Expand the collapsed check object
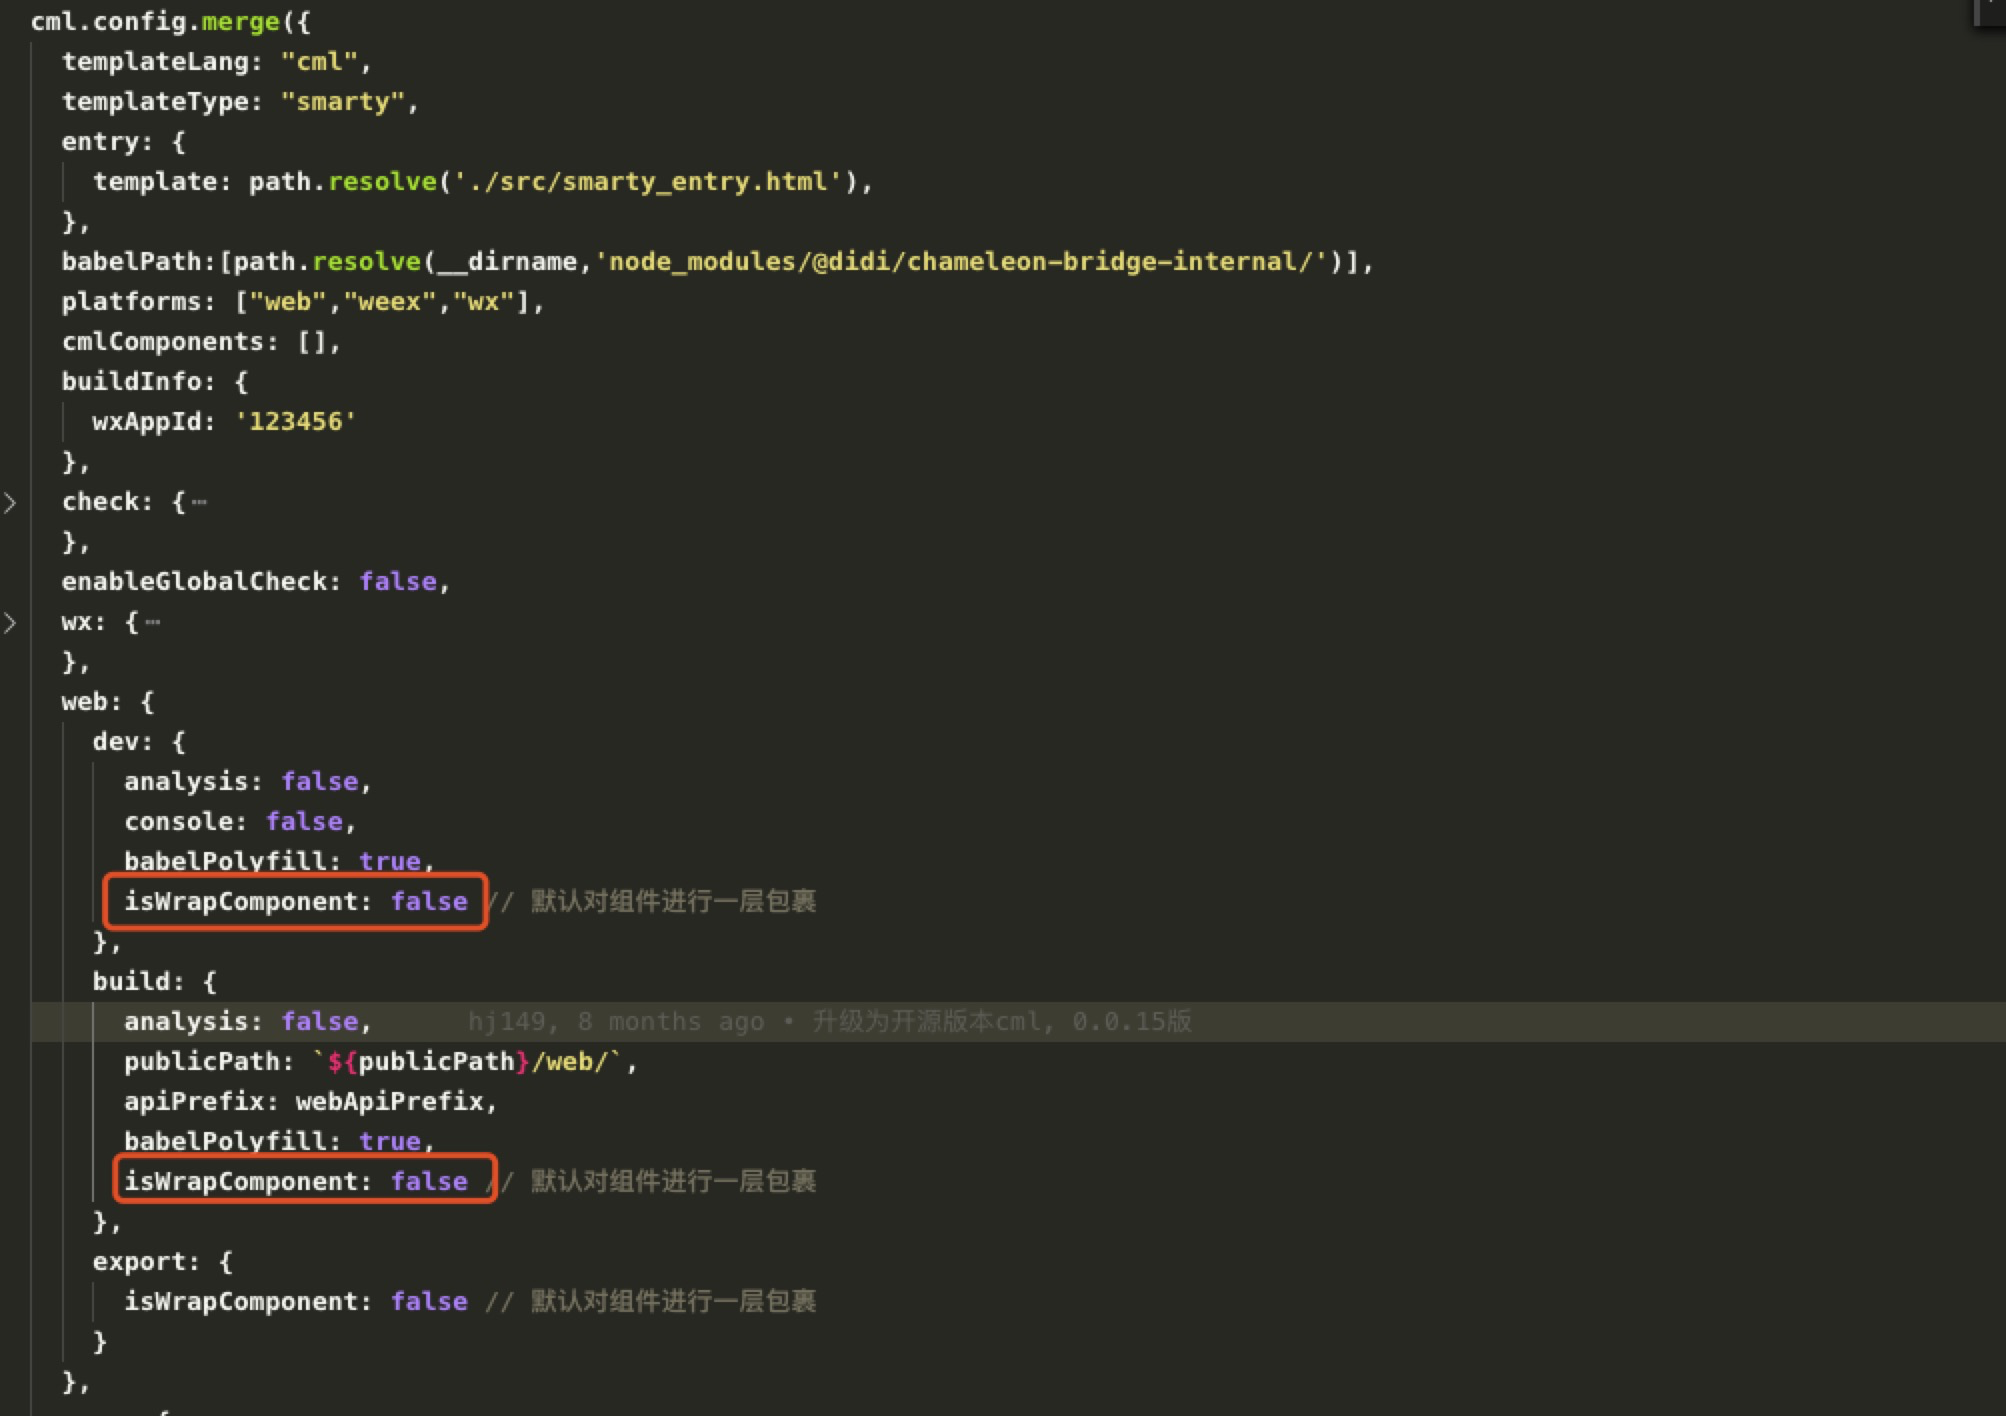The image size is (2006, 1416). pos(12,502)
